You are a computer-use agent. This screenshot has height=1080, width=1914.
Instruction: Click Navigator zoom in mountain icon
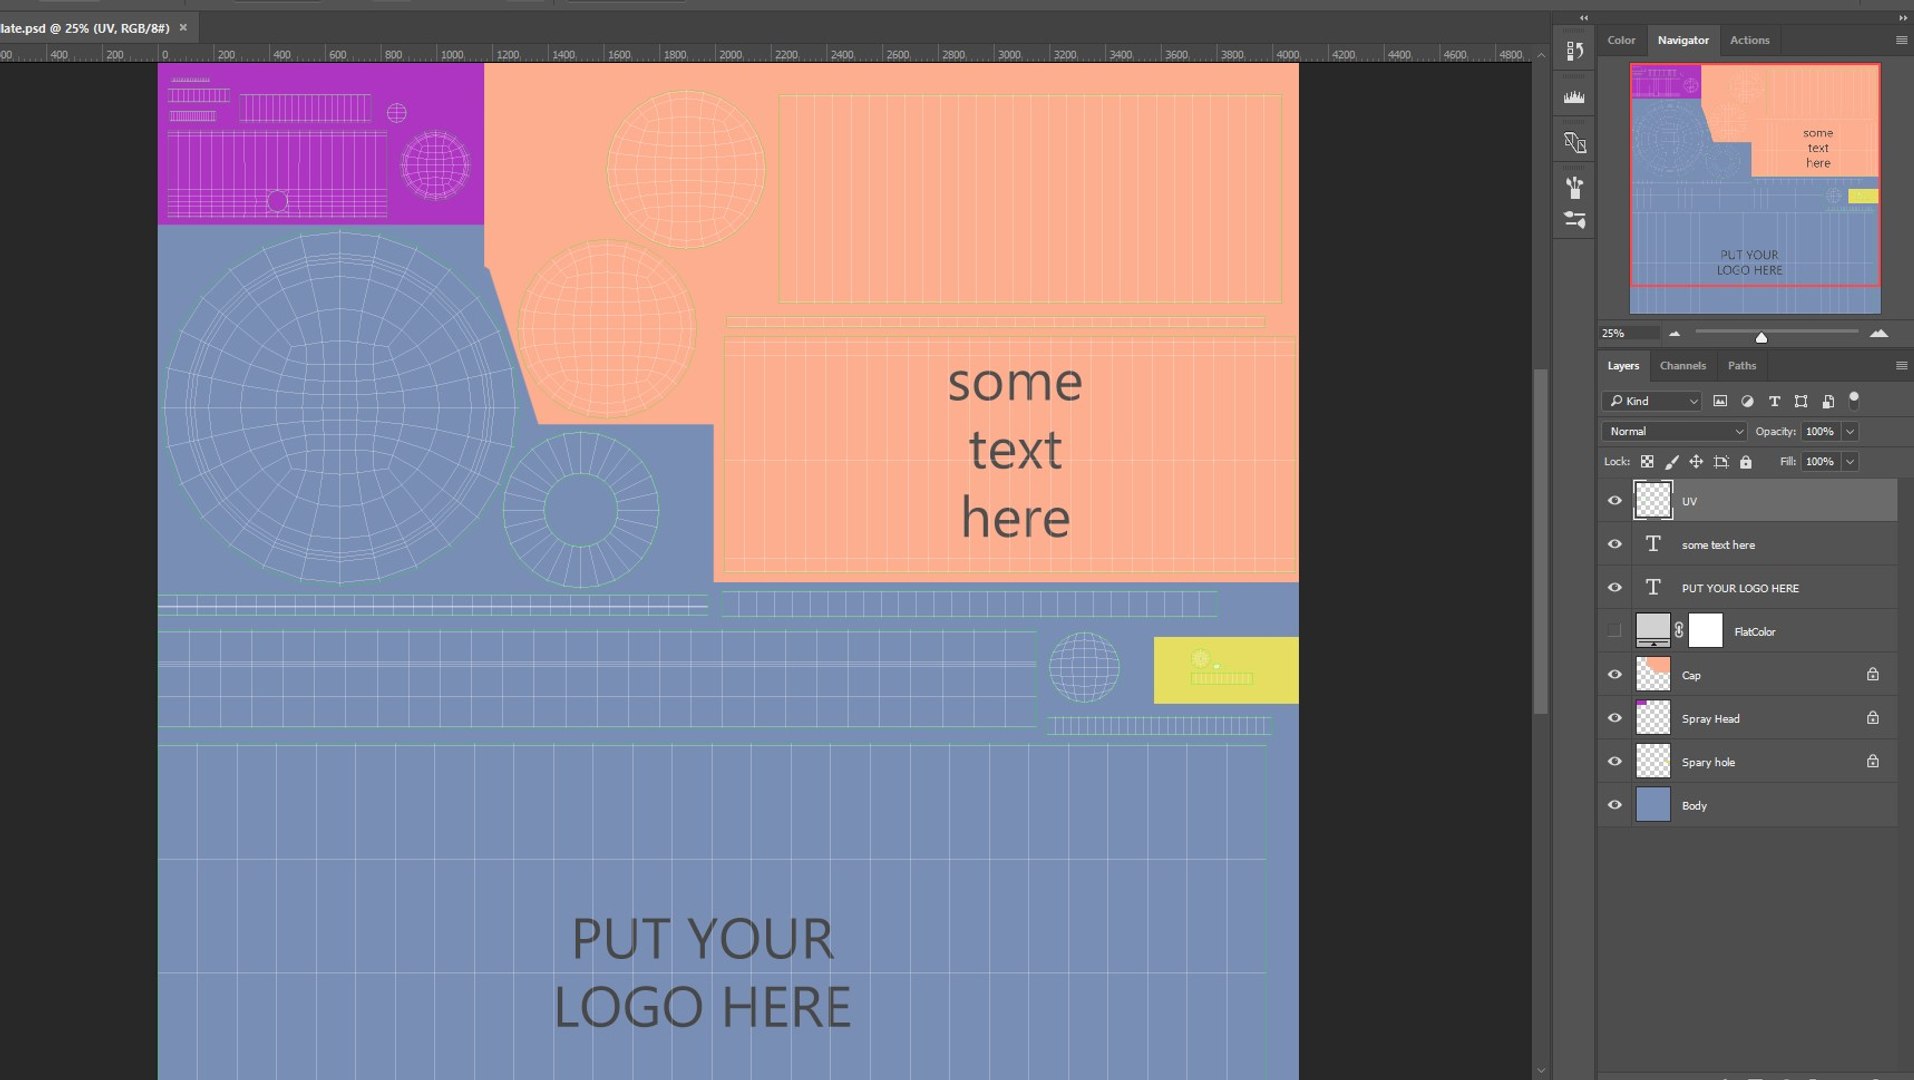pos(1879,333)
